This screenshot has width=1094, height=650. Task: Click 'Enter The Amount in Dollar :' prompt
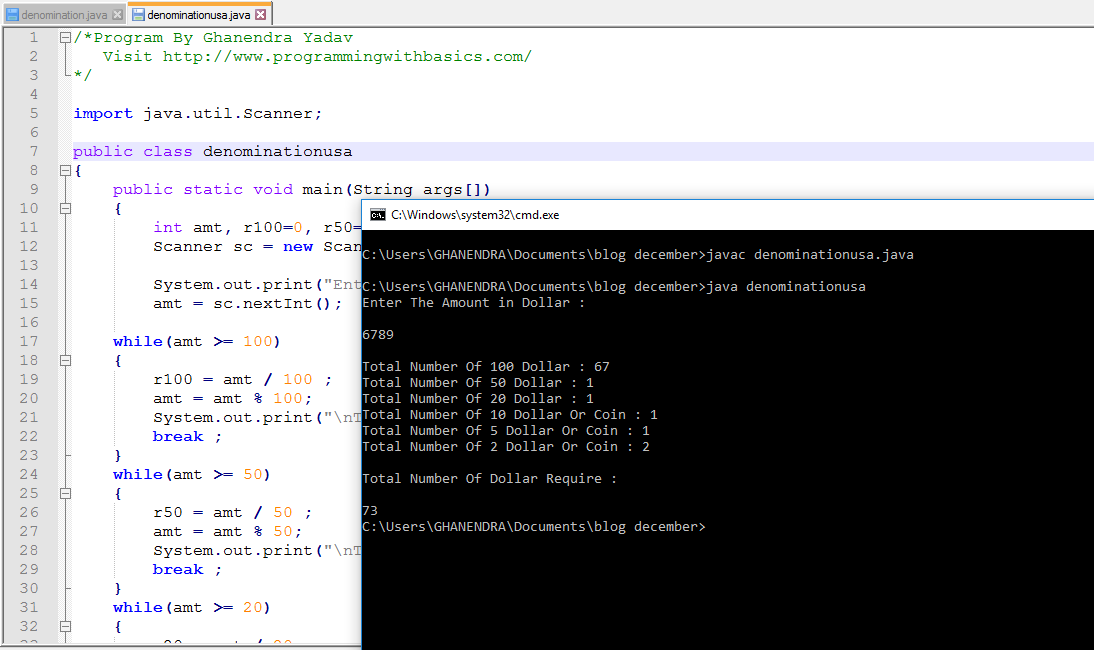point(474,303)
